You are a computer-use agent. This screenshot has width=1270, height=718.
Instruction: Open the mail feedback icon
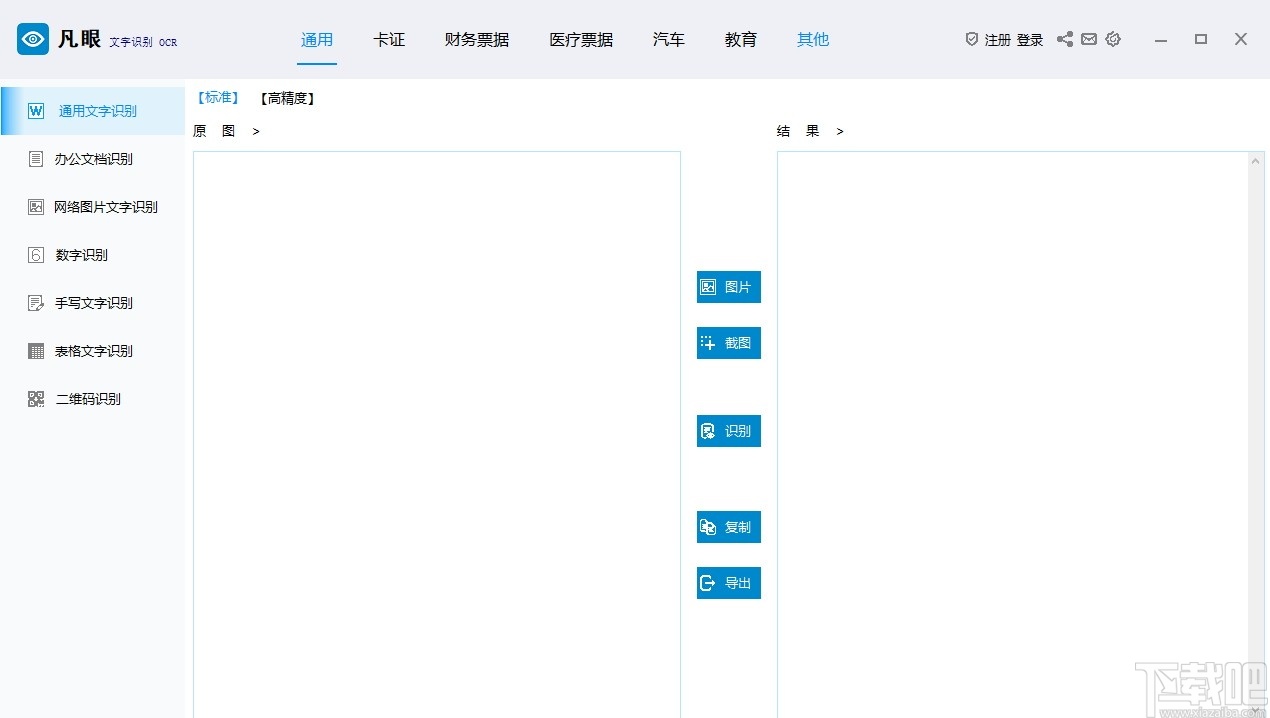[x=1089, y=39]
